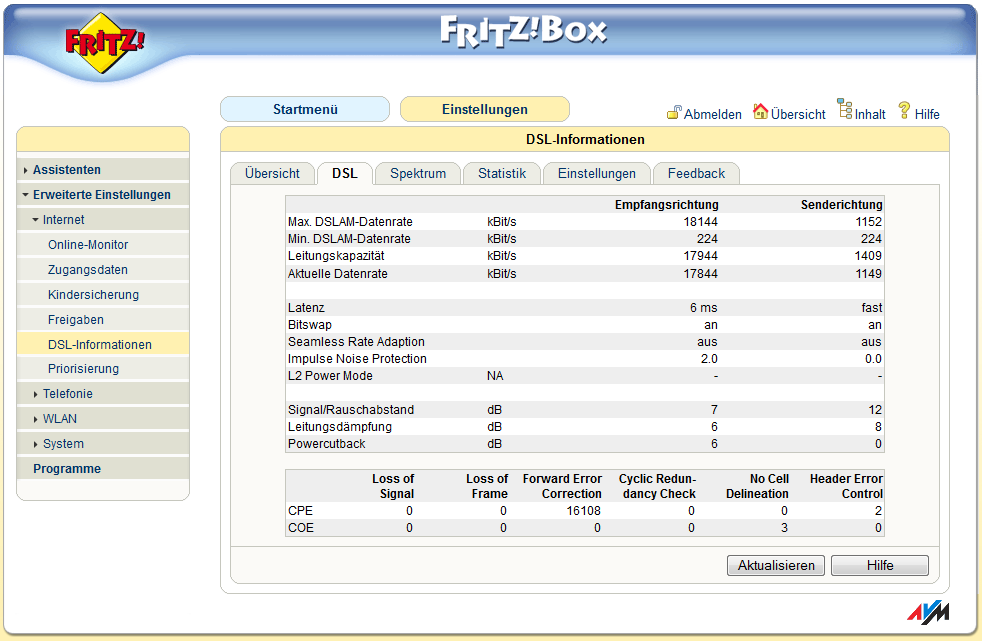Image resolution: width=982 pixels, height=641 pixels.
Task: Click the Seamless Rate Adaption label
Action: point(356,342)
